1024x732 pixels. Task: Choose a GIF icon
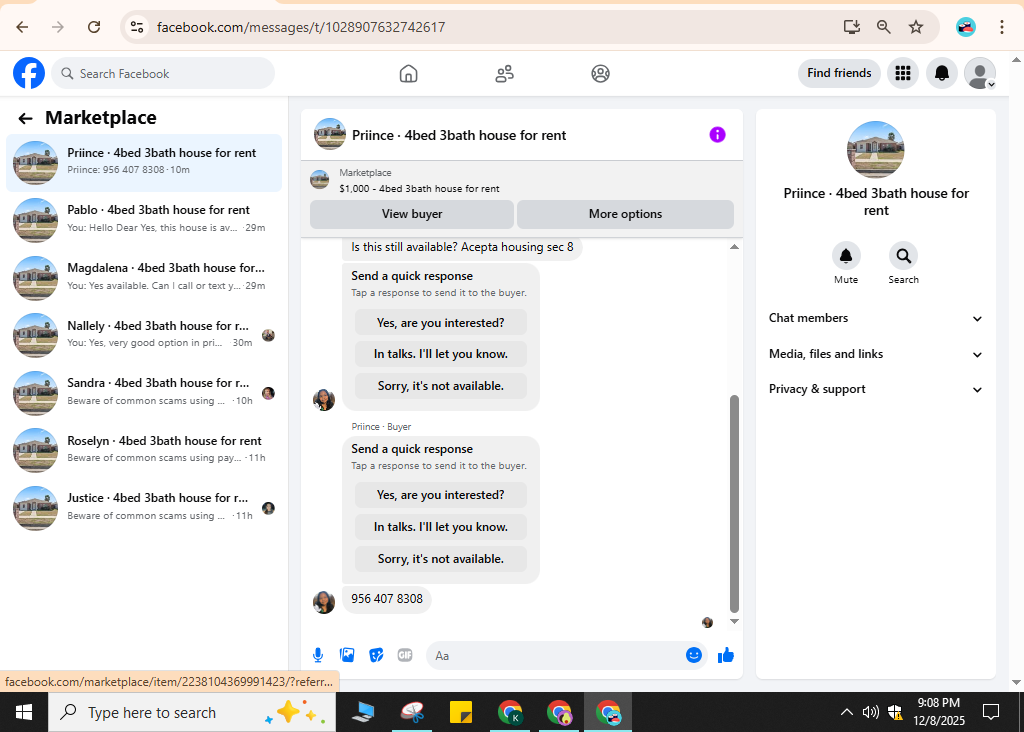click(x=405, y=655)
